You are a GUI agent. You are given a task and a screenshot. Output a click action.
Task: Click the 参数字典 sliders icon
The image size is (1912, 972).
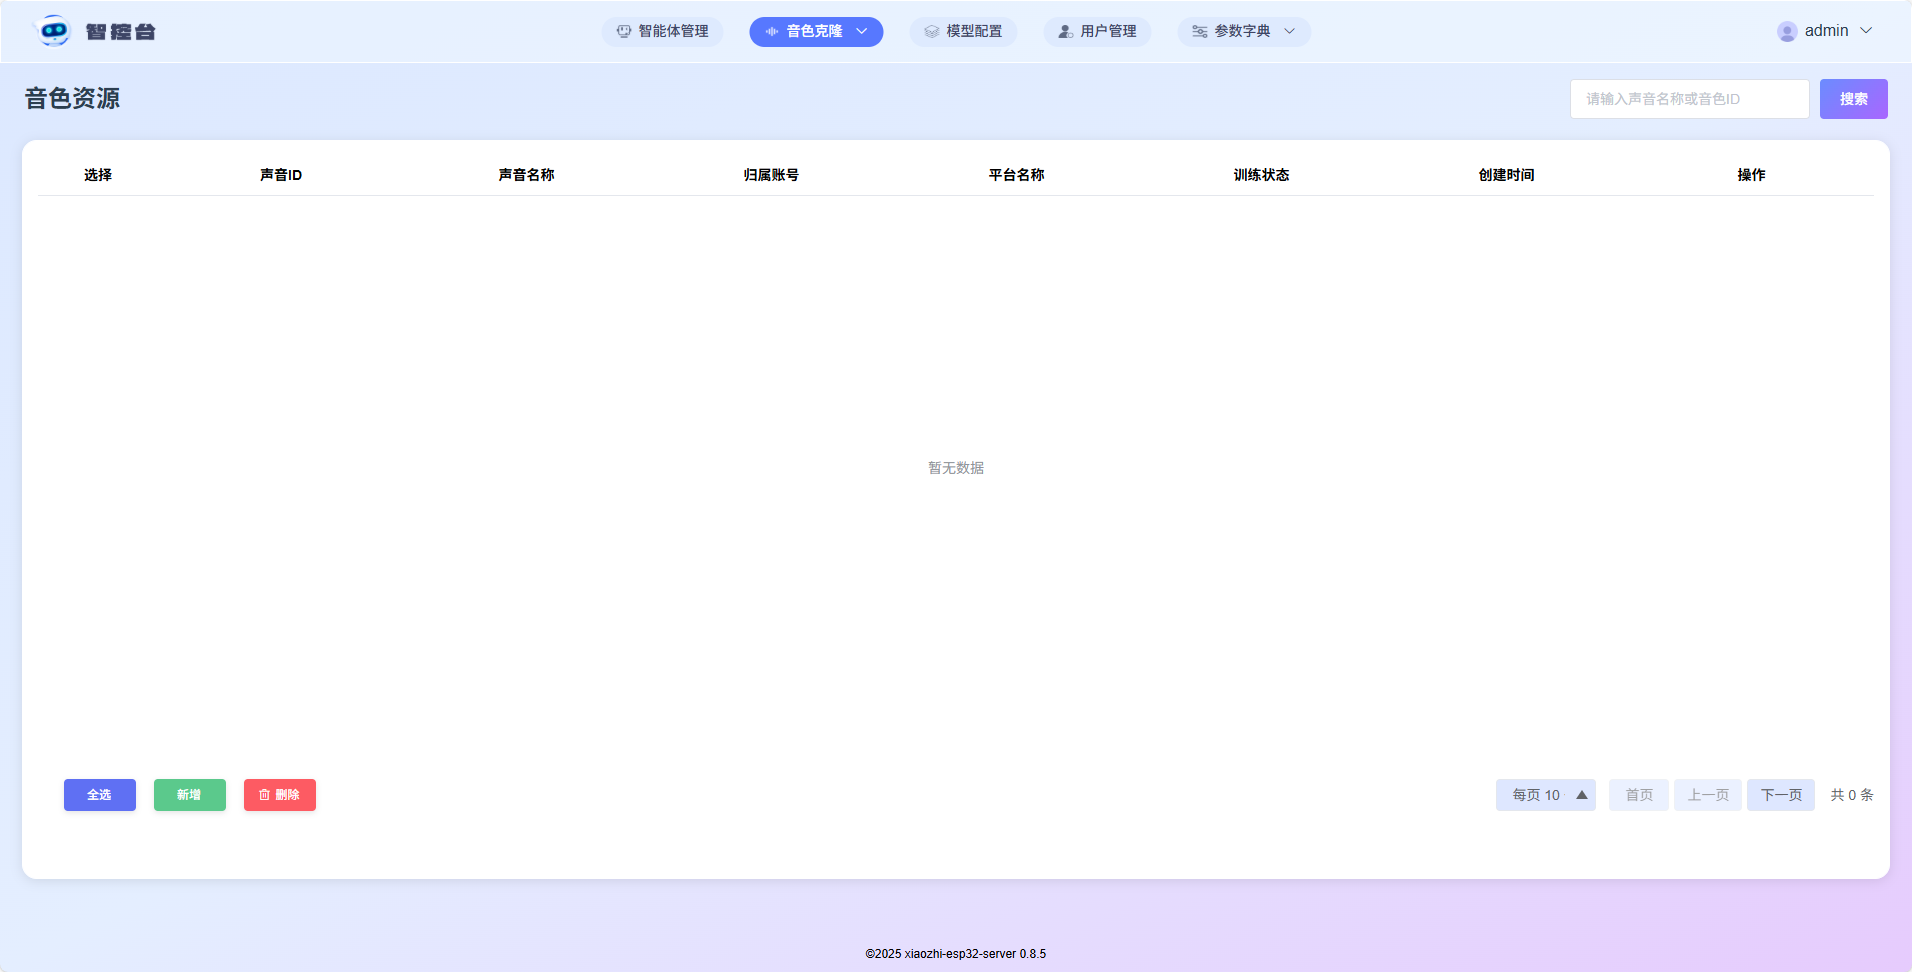(x=1200, y=32)
